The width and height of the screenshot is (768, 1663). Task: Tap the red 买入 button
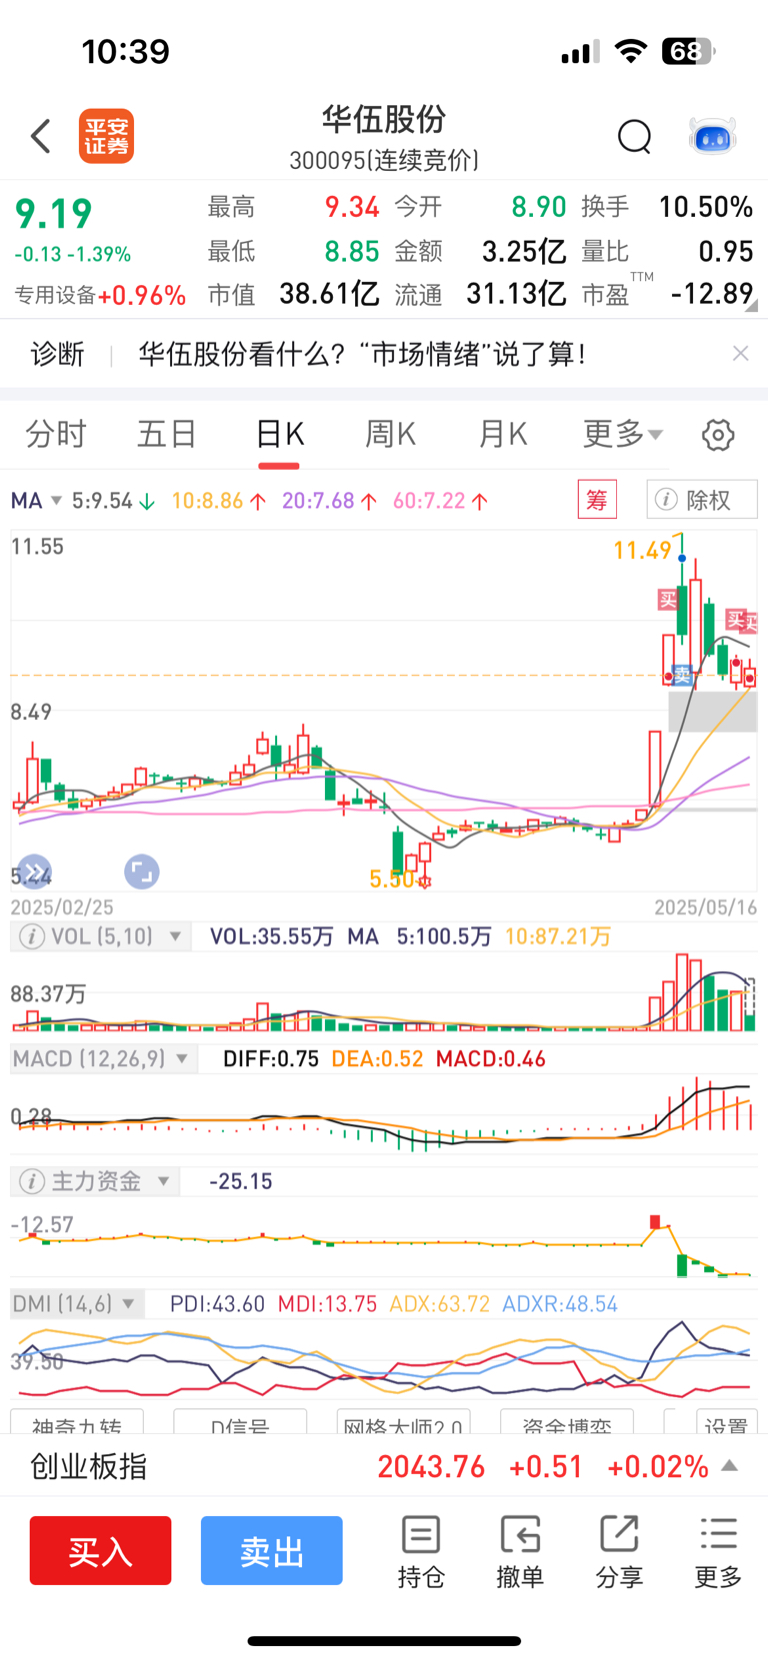(x=100, y=1551)
